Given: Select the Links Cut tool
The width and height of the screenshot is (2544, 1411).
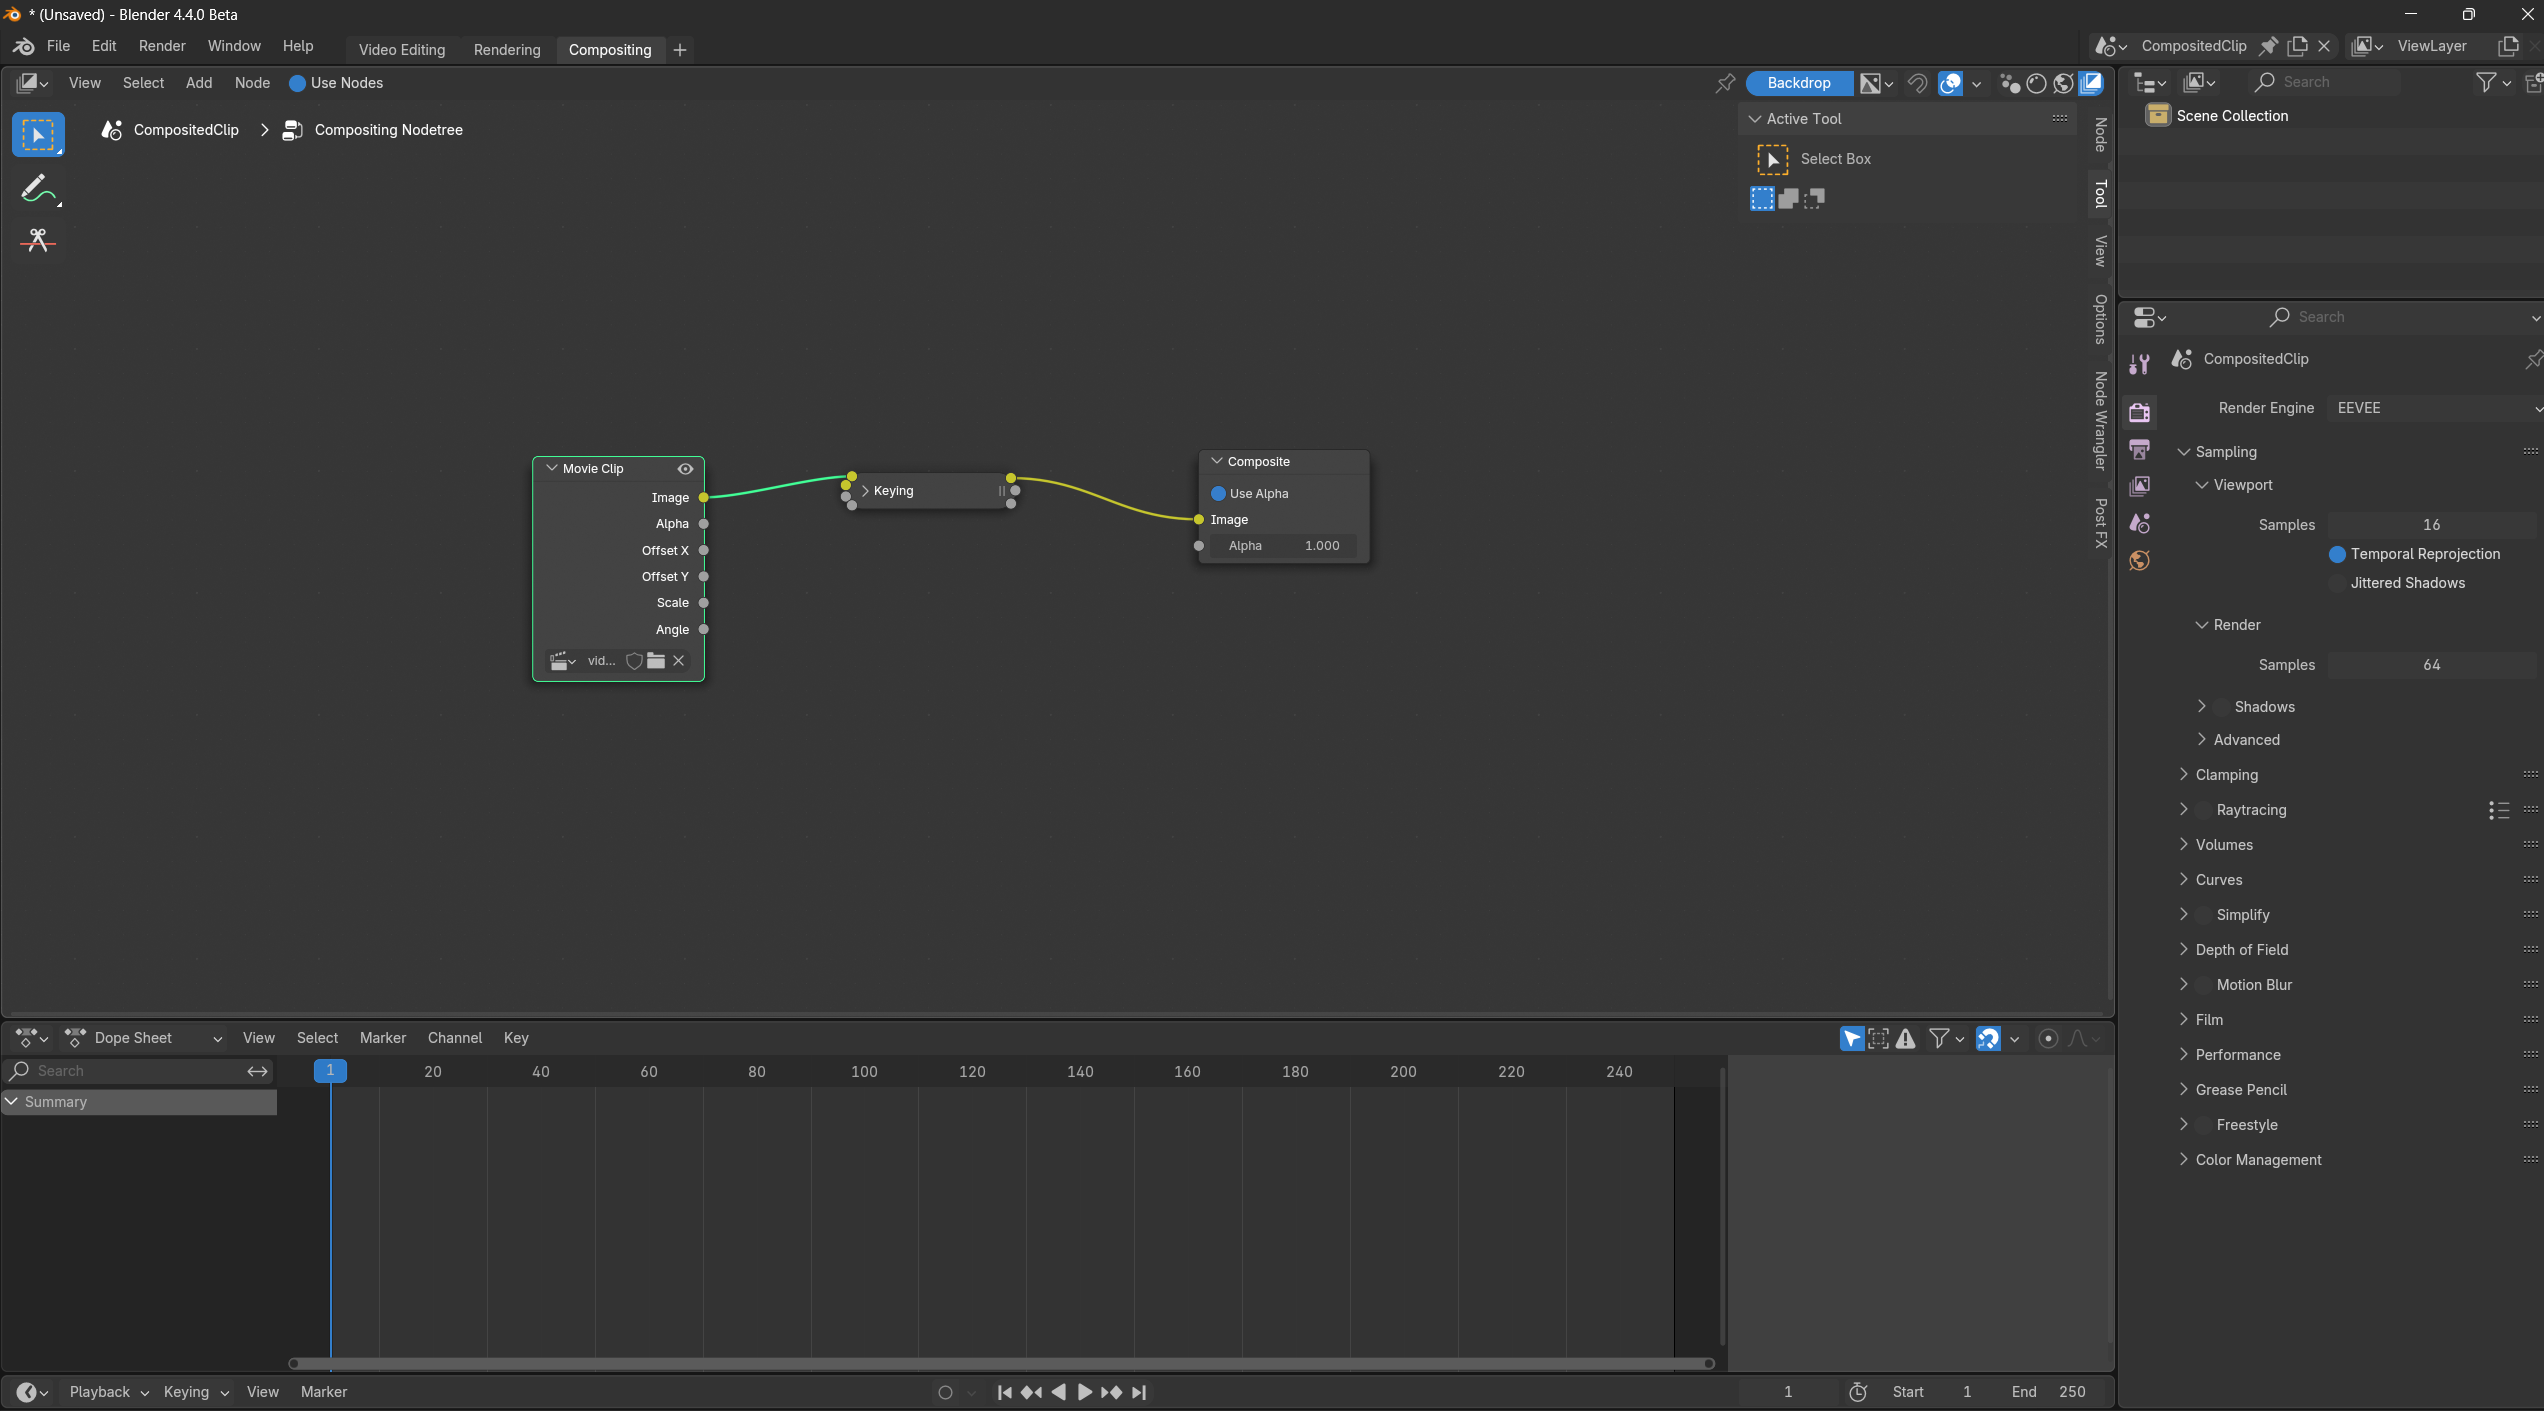Looking at the screenshot, I should click(x=38, y=240).
